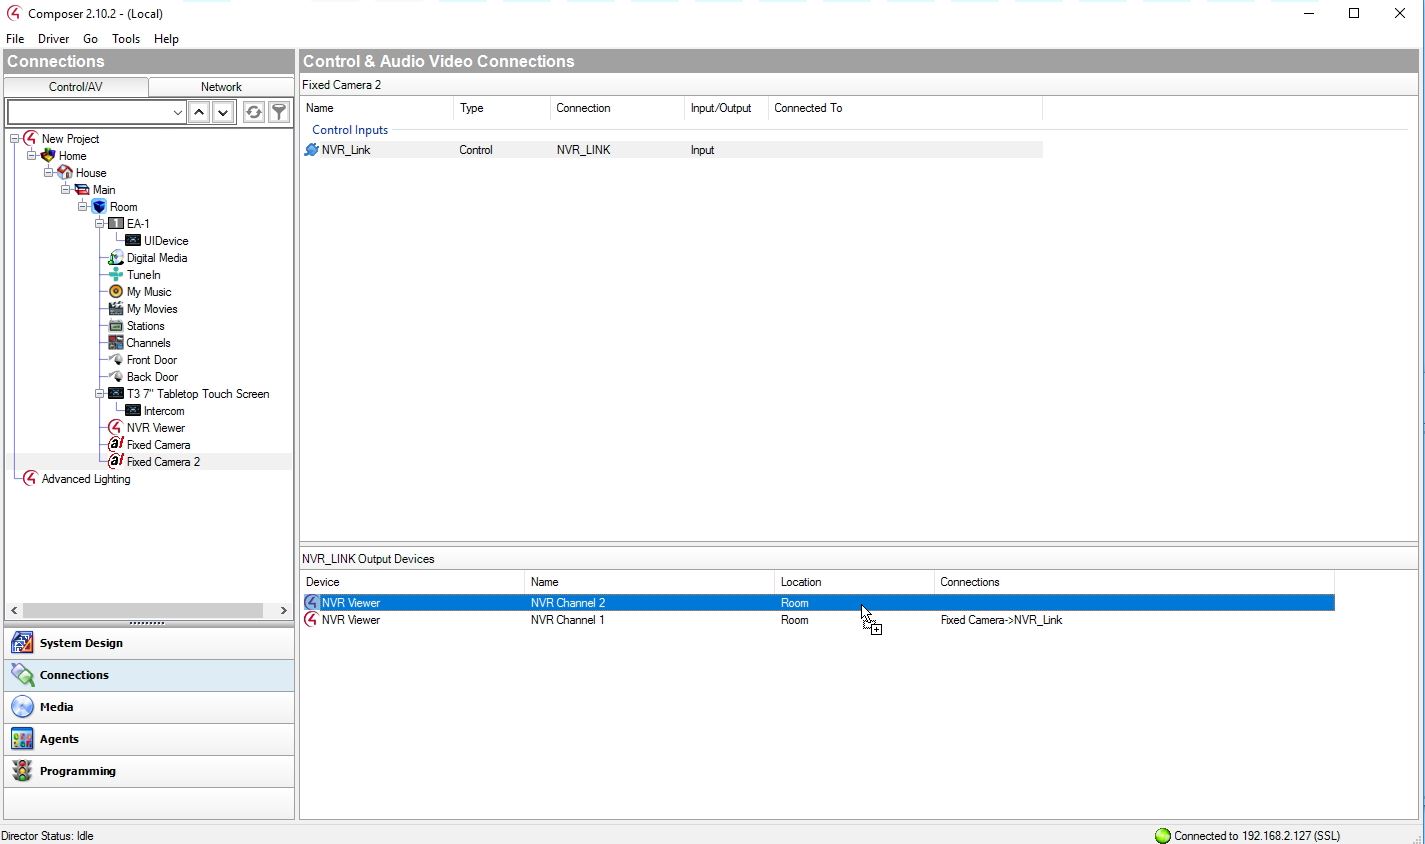The height and width of the screenshot is (844, 1425).
Task: Select the House icon in tree
Action: (x=64, y=173)
